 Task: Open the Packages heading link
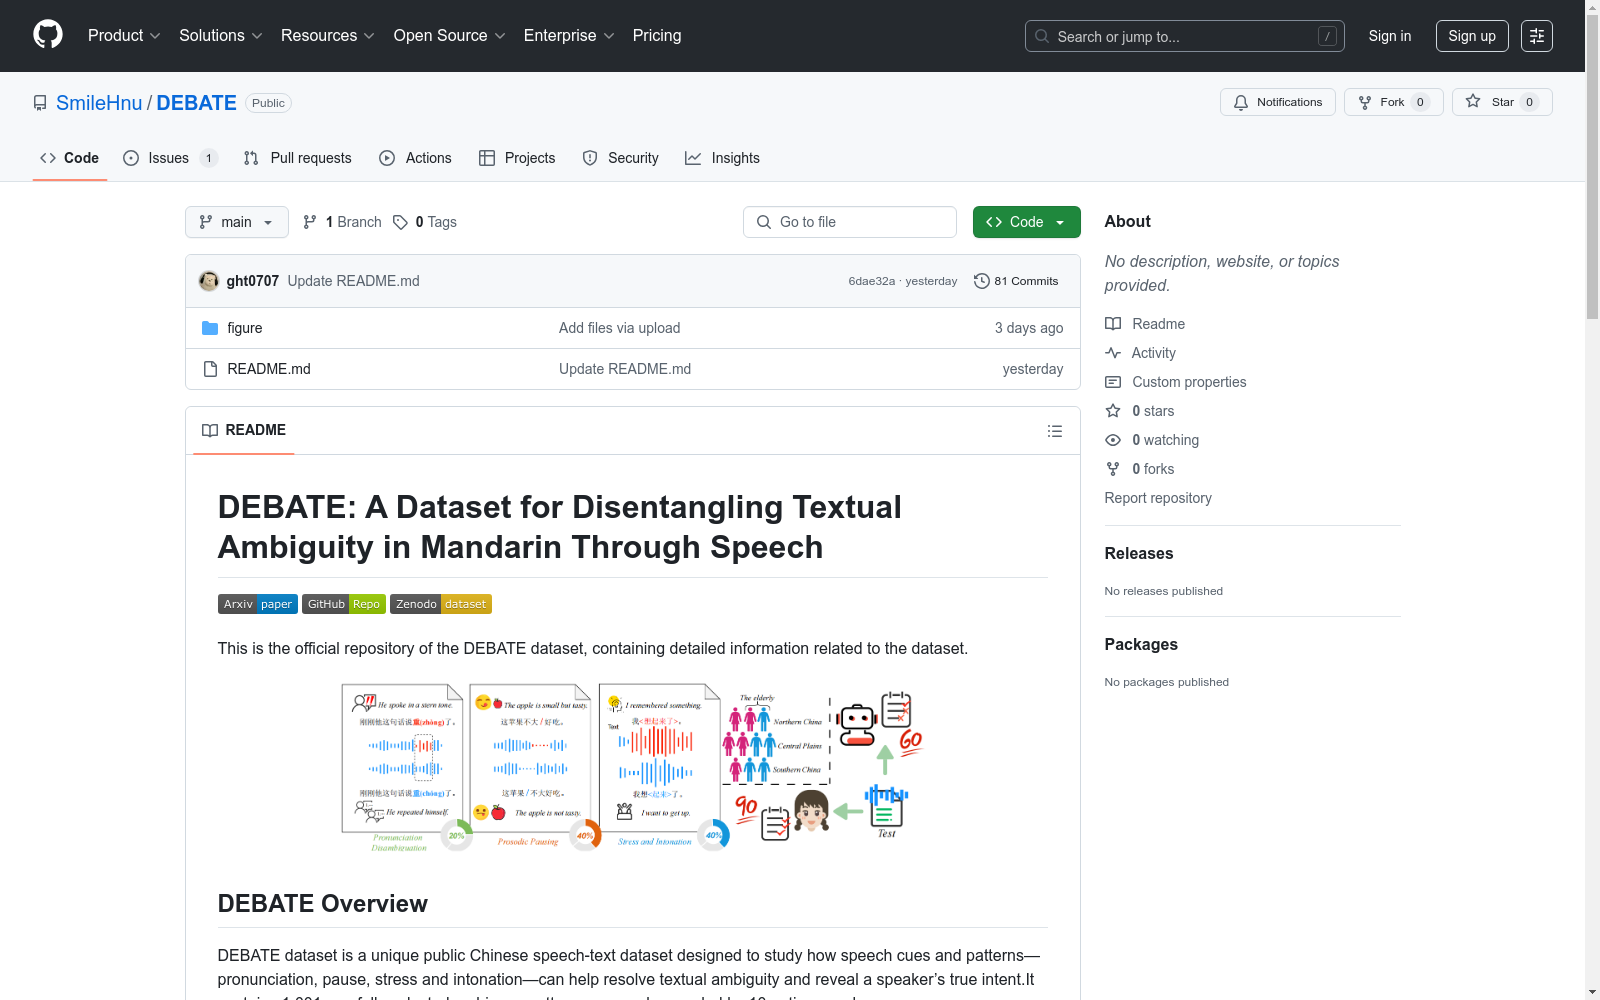1141,644
